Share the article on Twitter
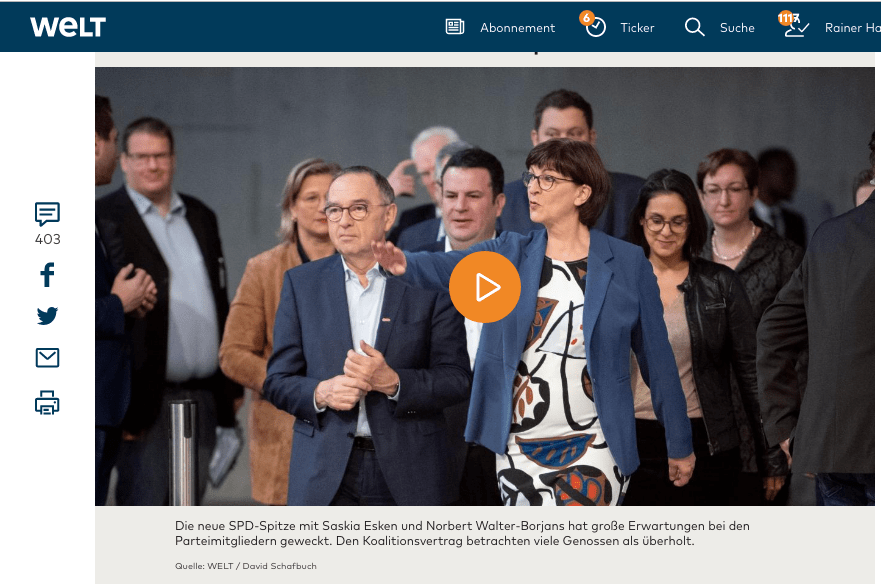This screenshot has width=881, height=586. 47,316
